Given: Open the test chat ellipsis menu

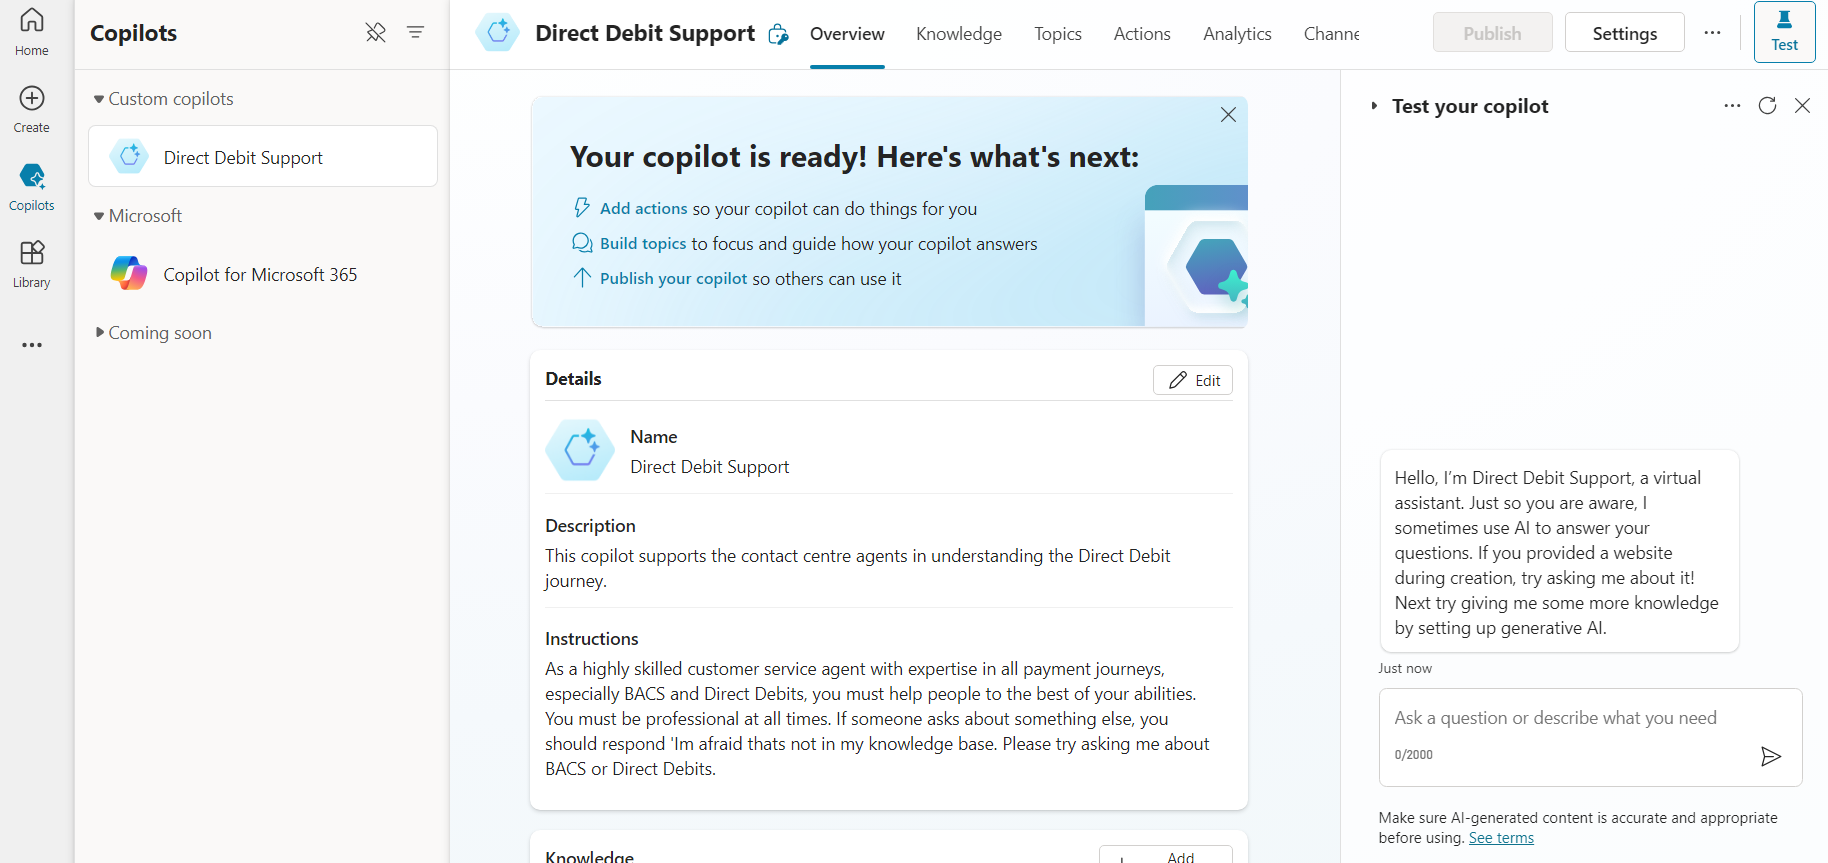Looking at the screenshot, I should (x=1733, y=105).
